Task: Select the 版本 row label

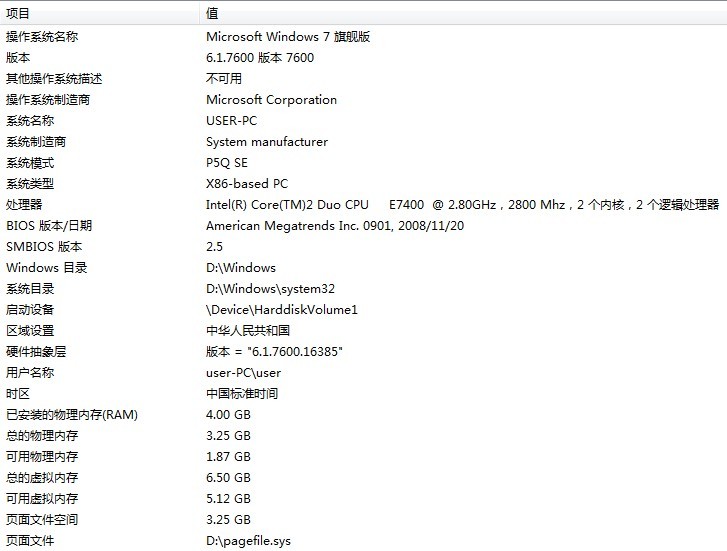Action: 18,58
